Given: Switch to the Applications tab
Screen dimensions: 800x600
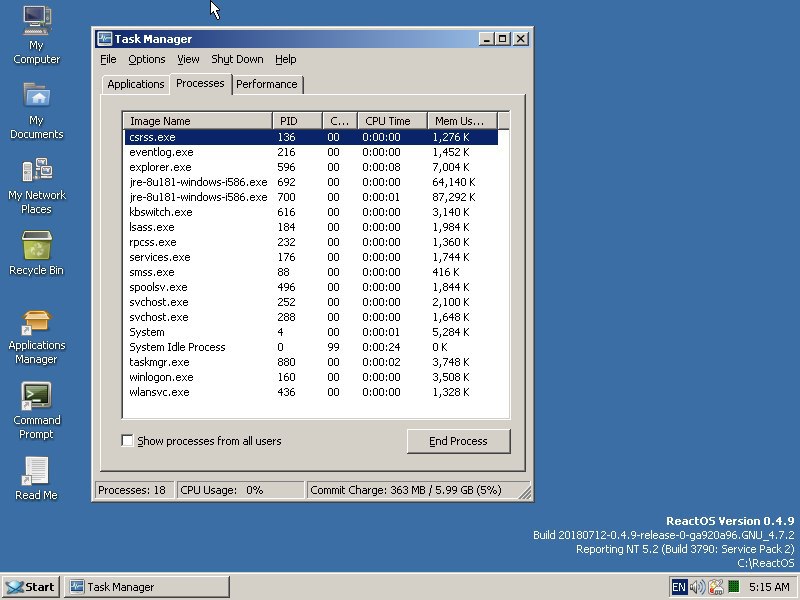Looking at the screenshot, I should click(135, 84).
